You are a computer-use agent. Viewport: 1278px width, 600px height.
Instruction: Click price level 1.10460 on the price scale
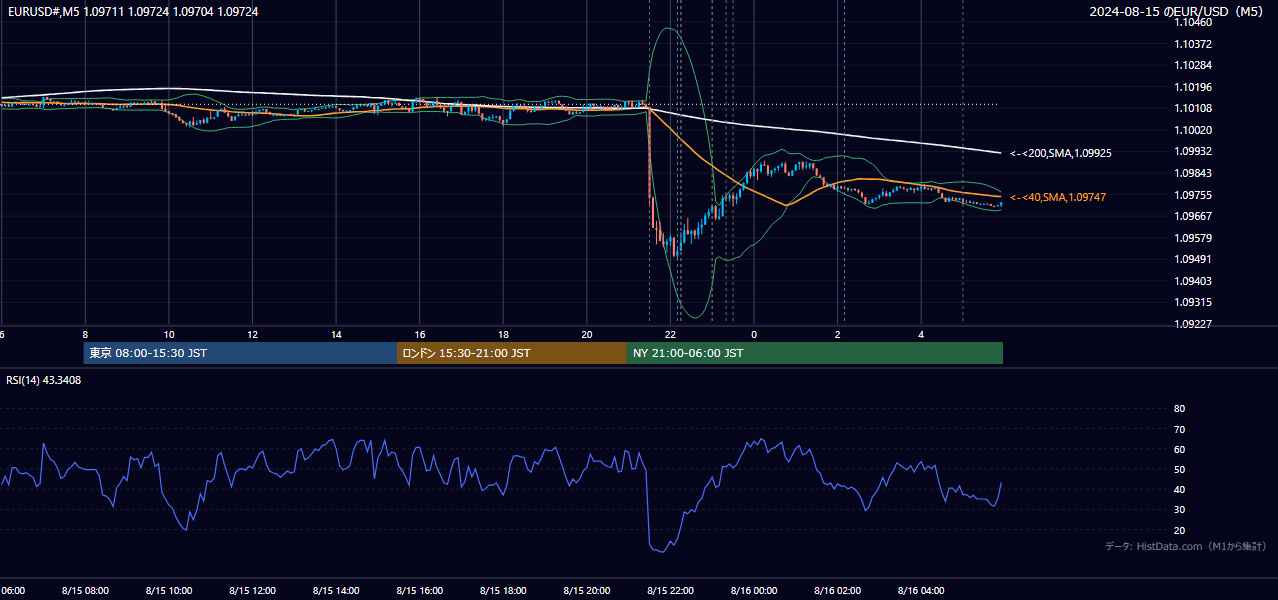[x=1192, y=22]
